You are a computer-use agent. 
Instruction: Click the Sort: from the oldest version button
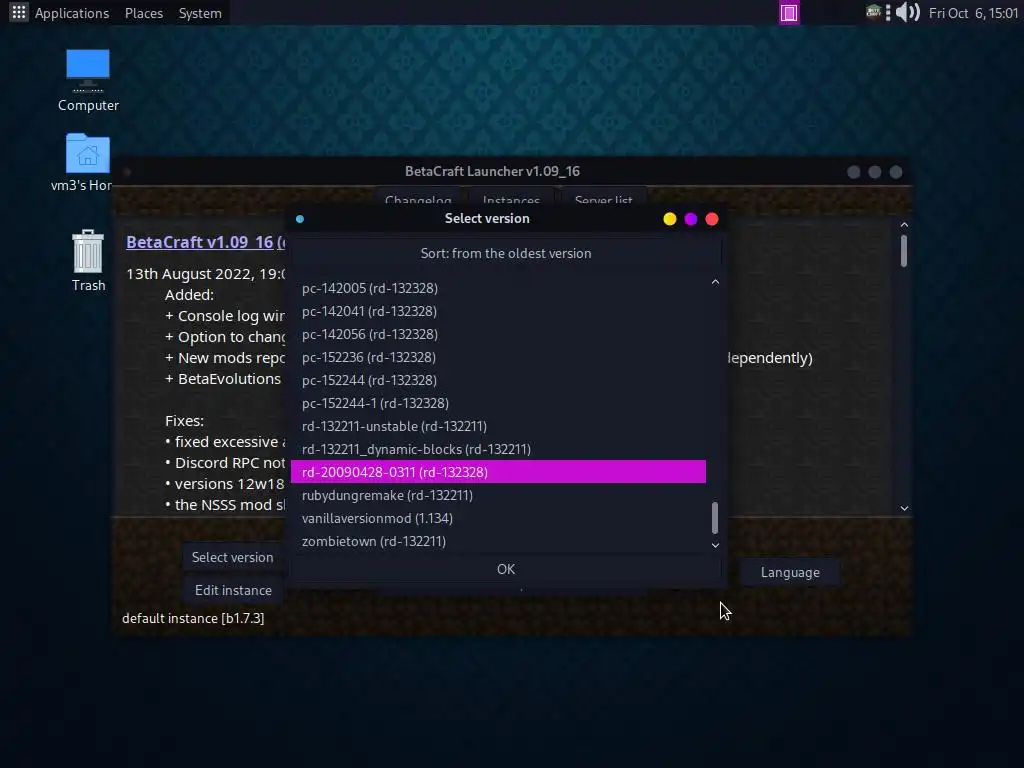click(506, 253)
